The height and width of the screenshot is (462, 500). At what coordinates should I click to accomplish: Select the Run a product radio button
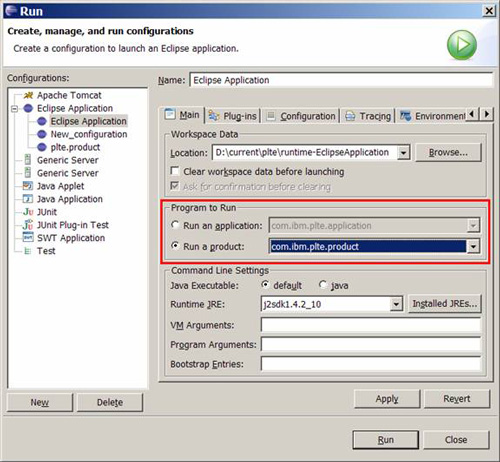[x=175, y=246]
